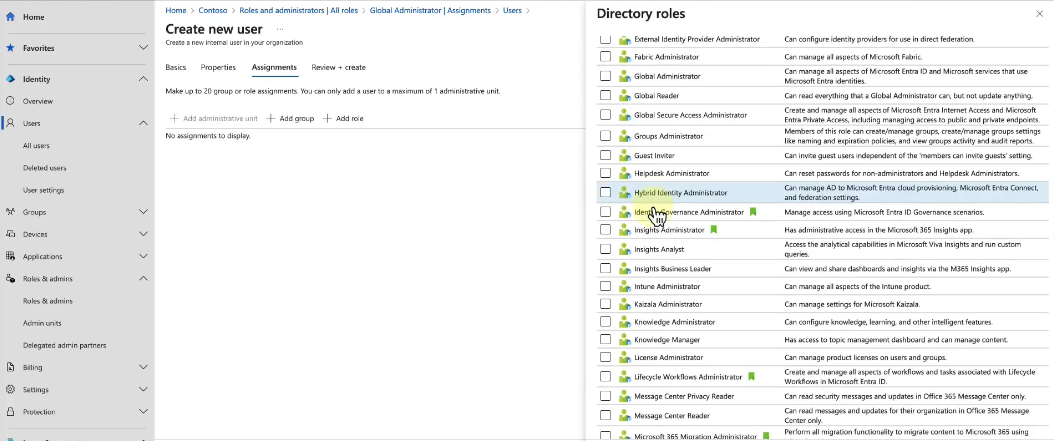
Task: Click the Guest Inviter role icon
Action: (624, 155)
